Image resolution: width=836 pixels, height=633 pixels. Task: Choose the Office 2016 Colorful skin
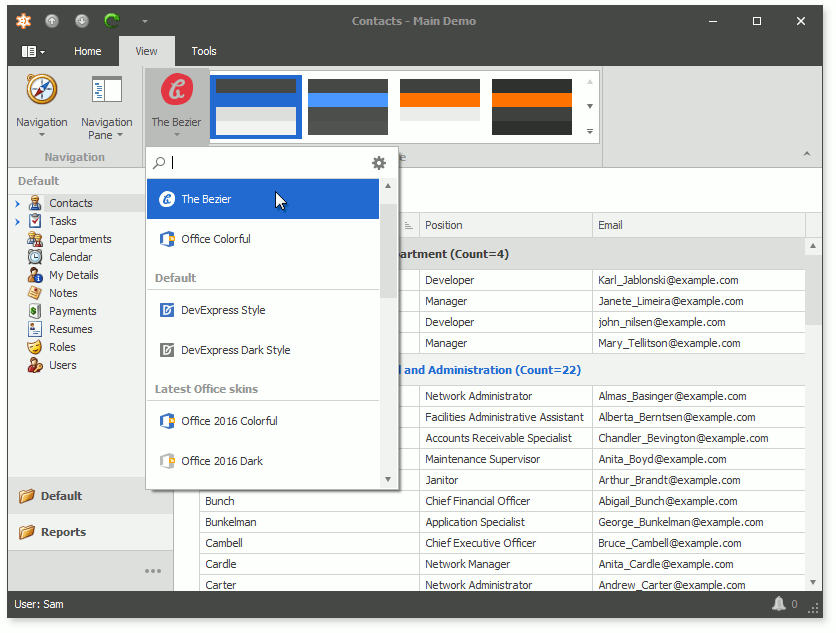coord(263,421)
